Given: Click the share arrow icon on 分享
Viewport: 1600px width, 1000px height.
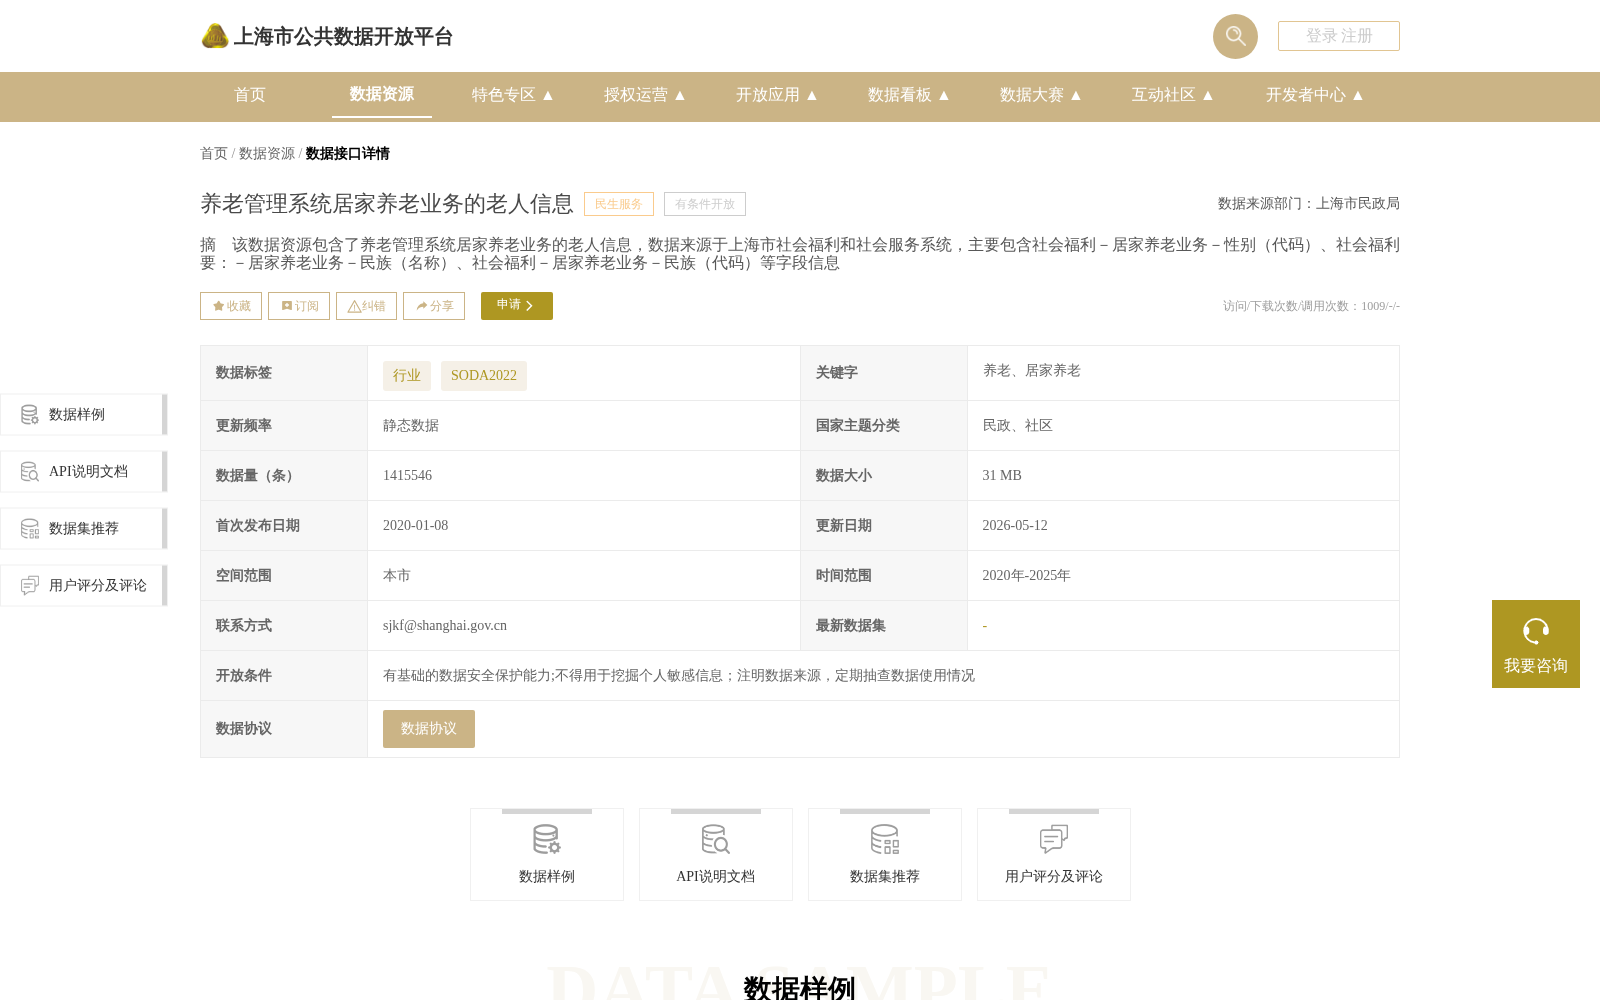Looking at the screenshot, I should [422, 306].
